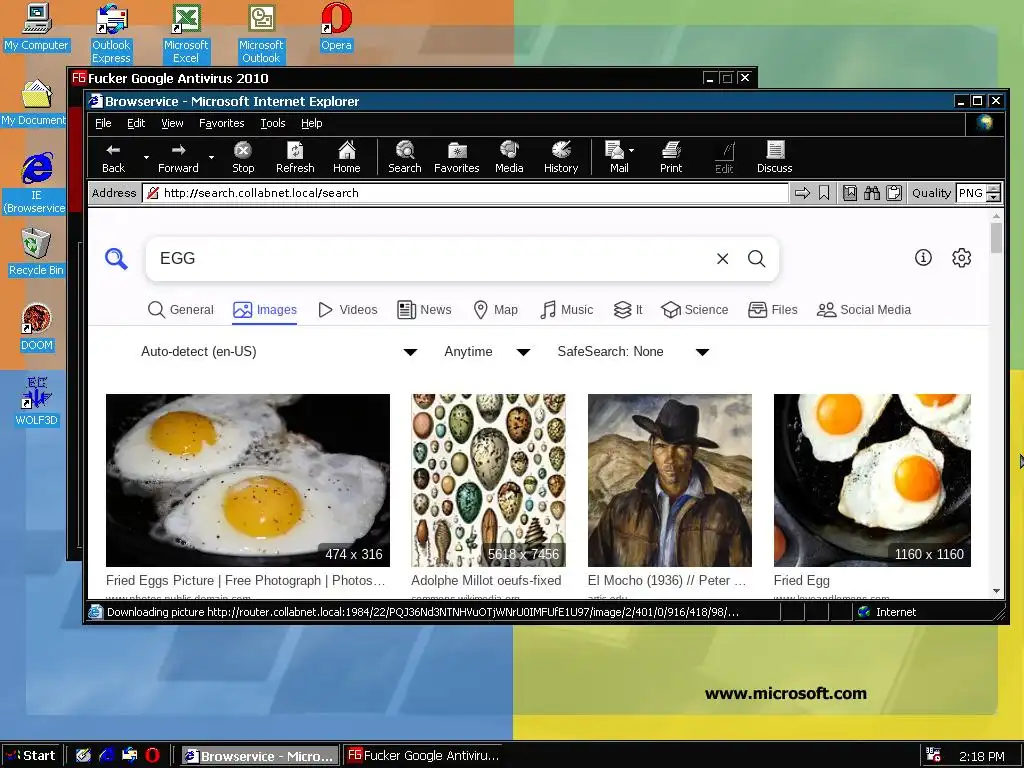The height and width of the screenshot is (768, 1024).
Task: Open My Computer desktop icon
Action: [x=36, y=27]
